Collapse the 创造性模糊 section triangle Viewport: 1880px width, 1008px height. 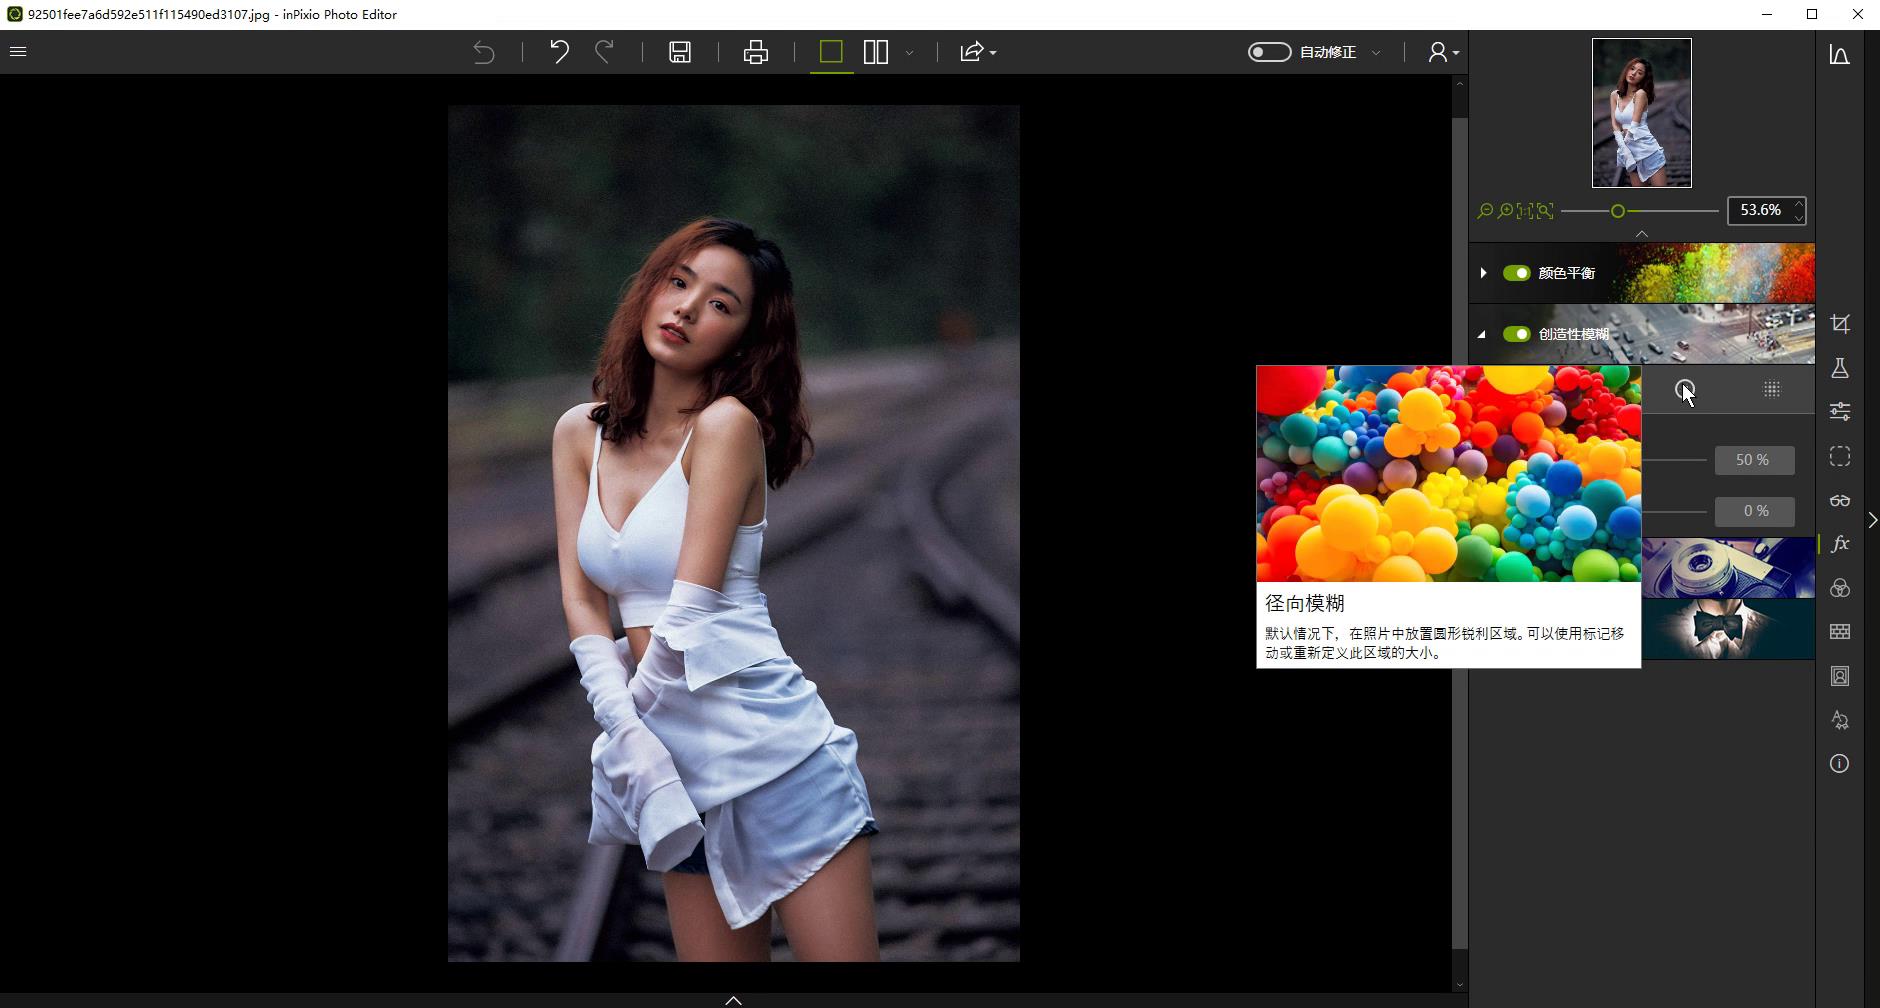1482,335
